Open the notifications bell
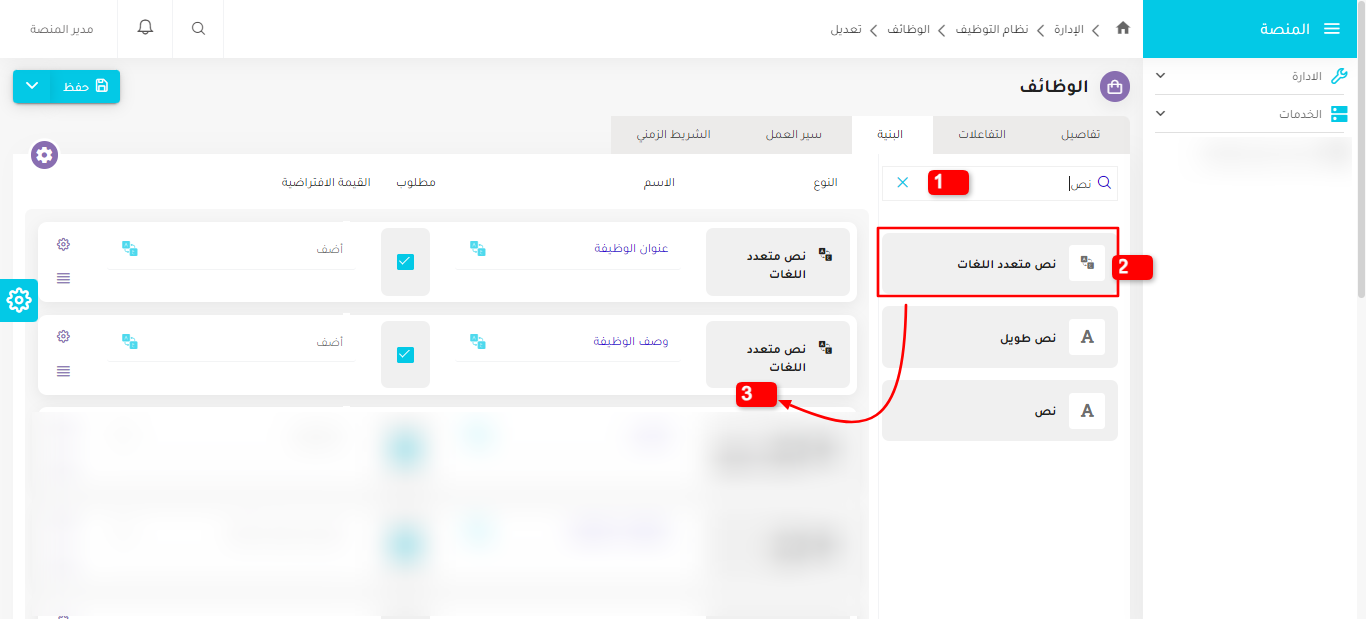The image size is (1366, 619). [x=144, y=28]
